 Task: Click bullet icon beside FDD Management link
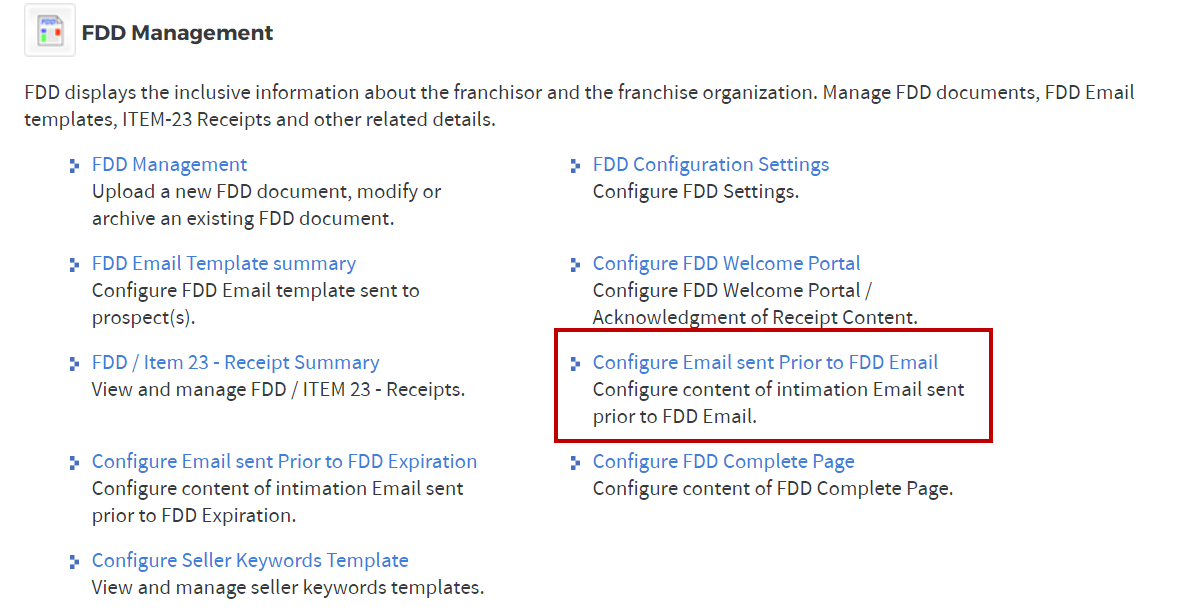tap(74, 166)
